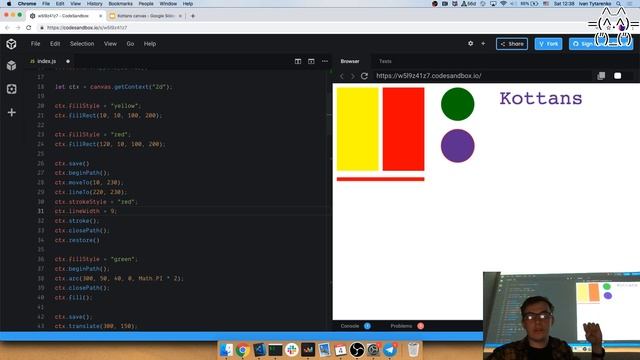This screenshot has width=640, height=360.
Task: Click the ctx.restore() line in editor
Action: point(77,240)
